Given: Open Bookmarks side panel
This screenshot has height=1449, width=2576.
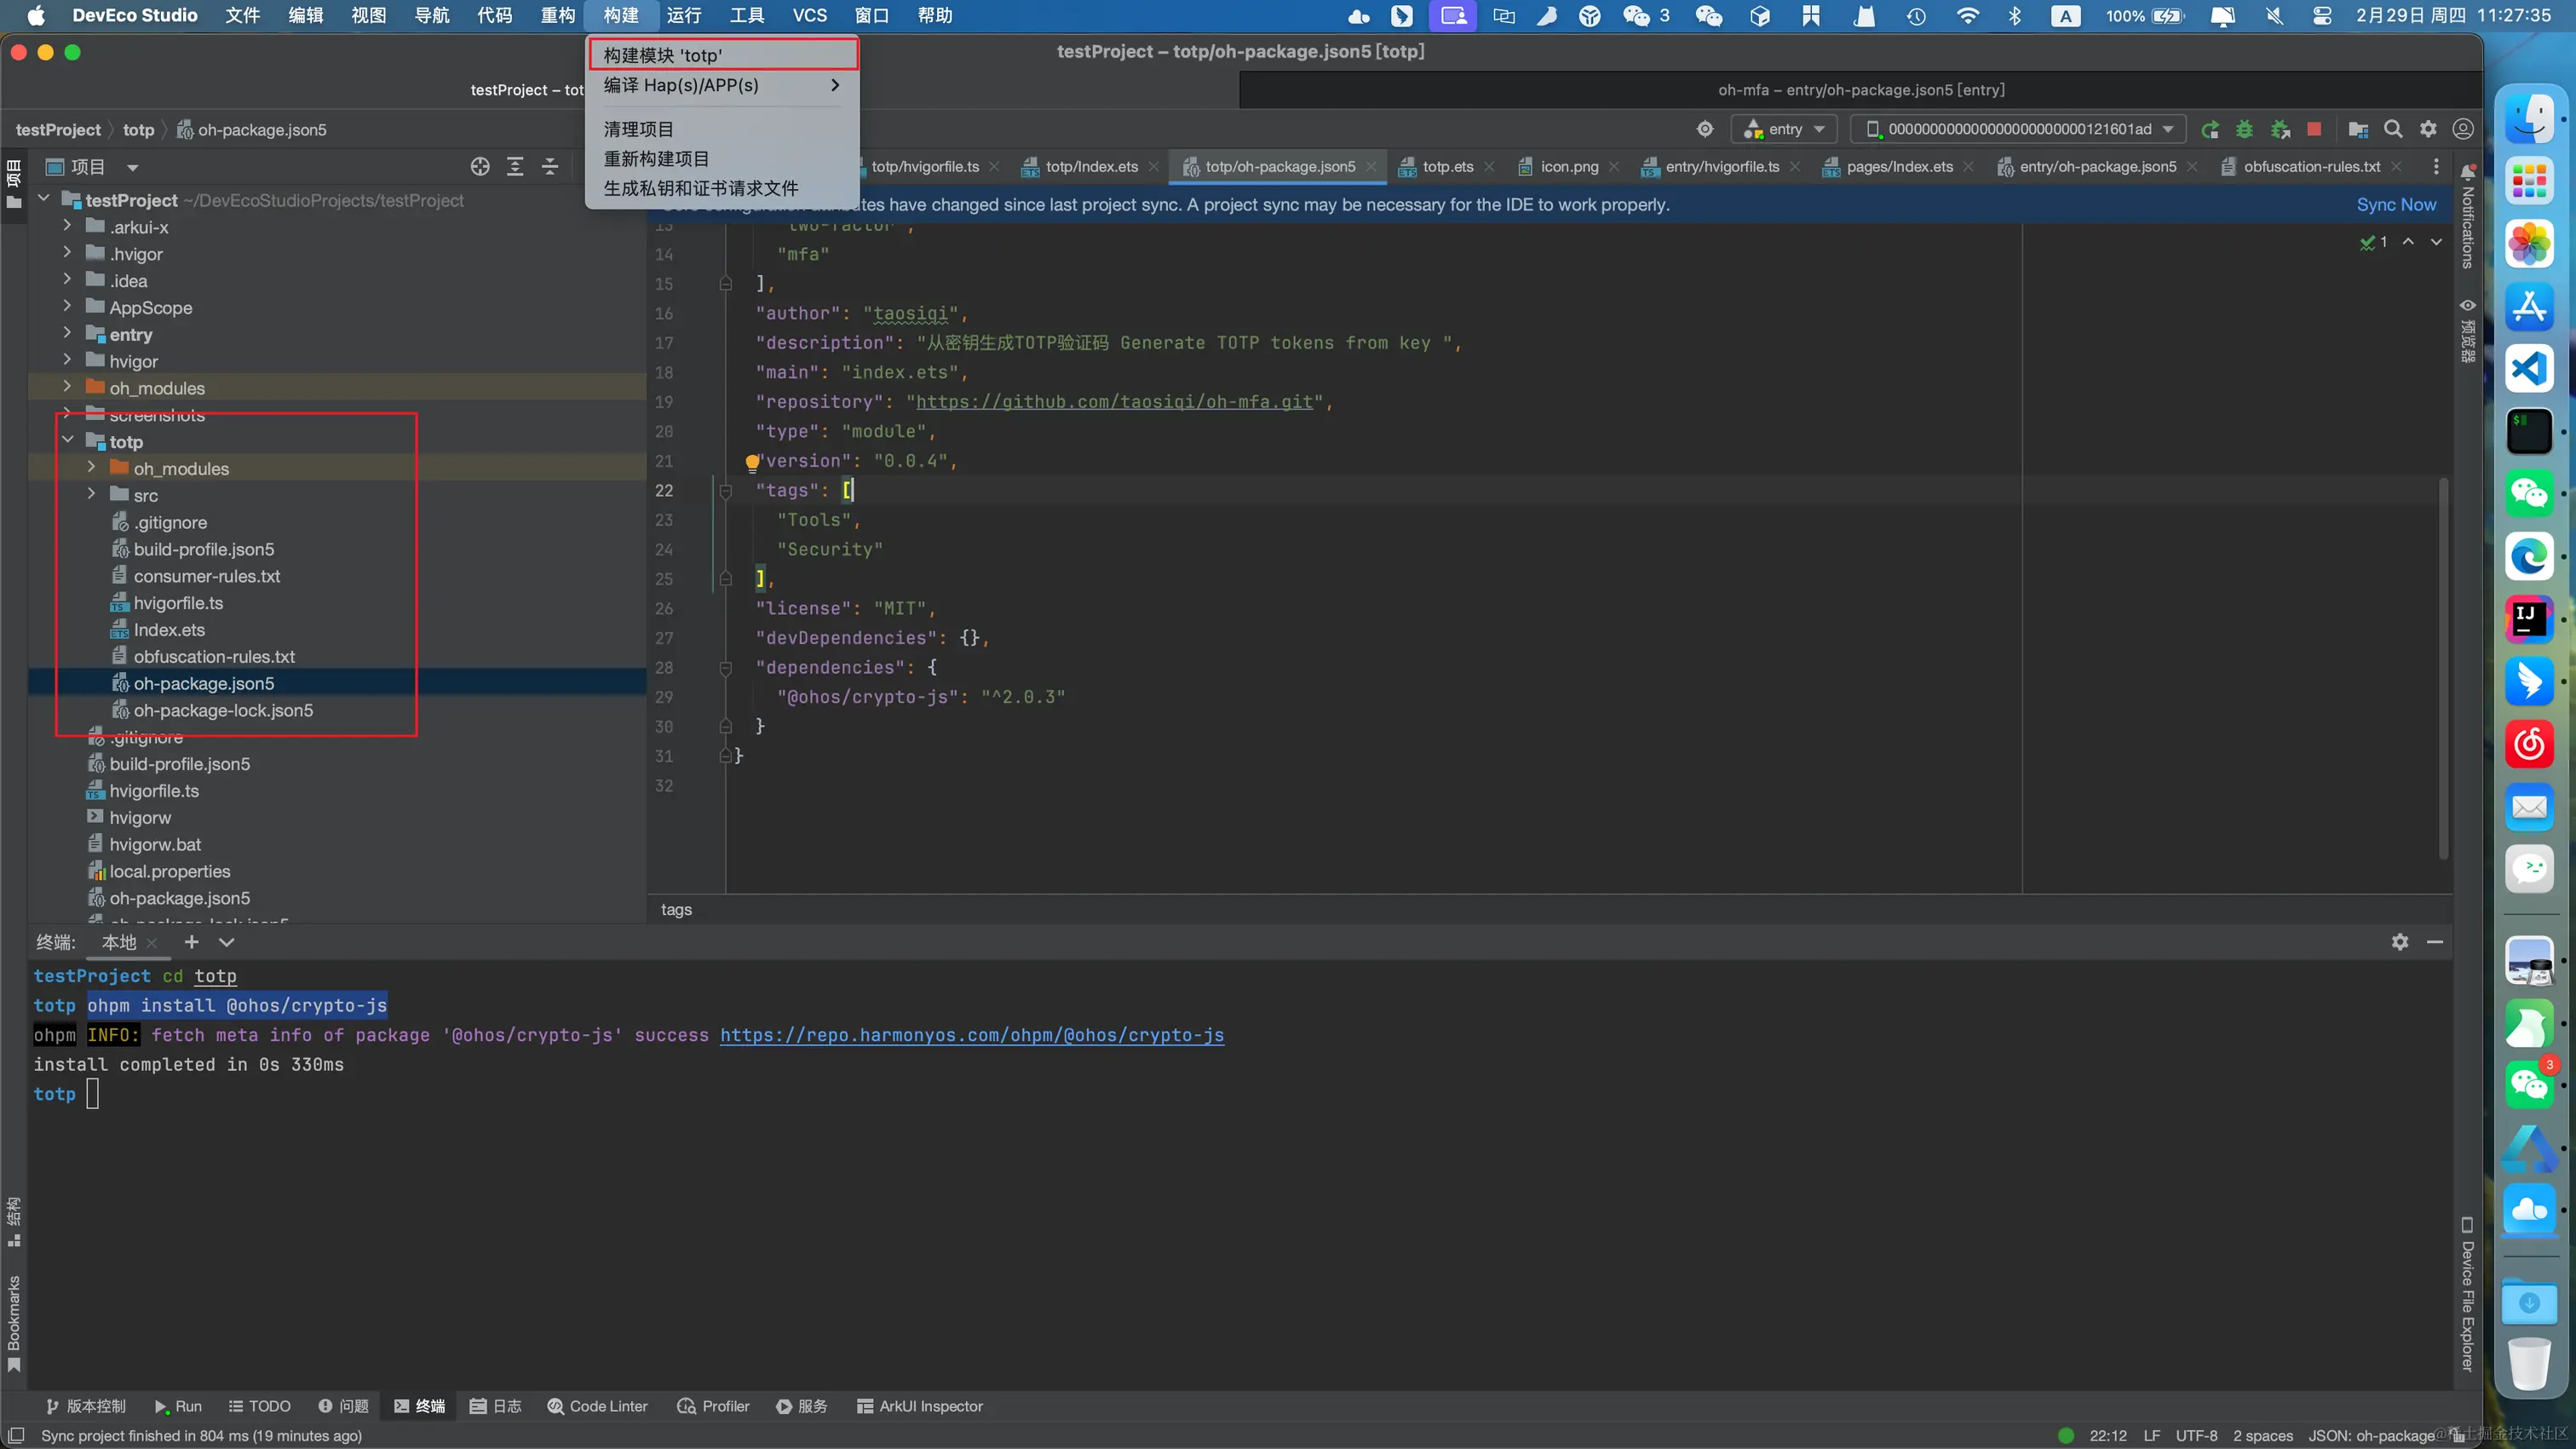Looking at the screenshot, I should 14,1325.
